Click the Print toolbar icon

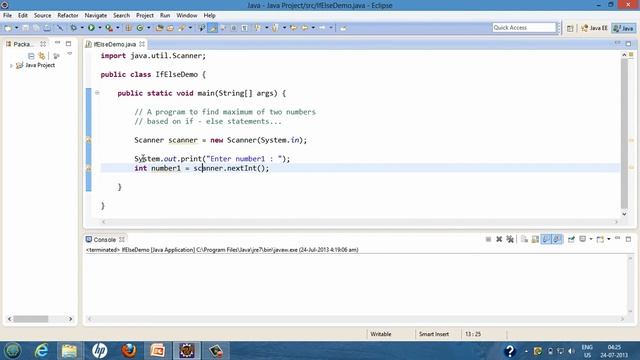(47, 28)
